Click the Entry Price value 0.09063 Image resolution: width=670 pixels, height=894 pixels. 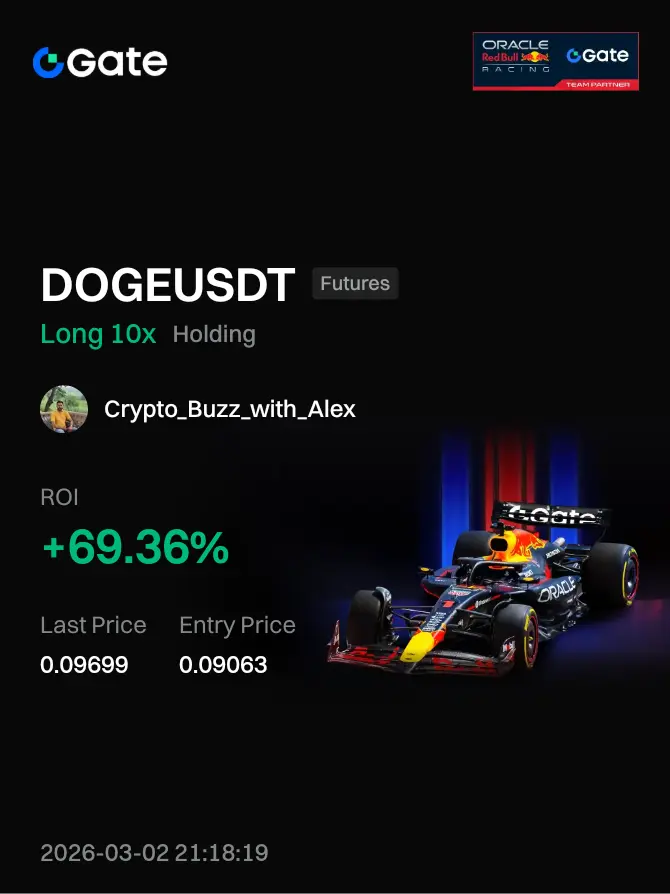click(223, 665)
